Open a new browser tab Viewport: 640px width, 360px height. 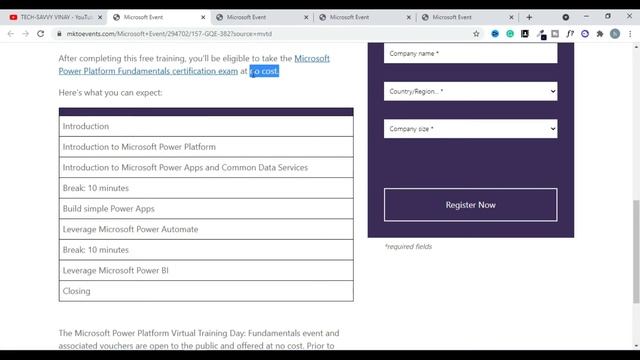pyautogui.click(x=529, y=17)
